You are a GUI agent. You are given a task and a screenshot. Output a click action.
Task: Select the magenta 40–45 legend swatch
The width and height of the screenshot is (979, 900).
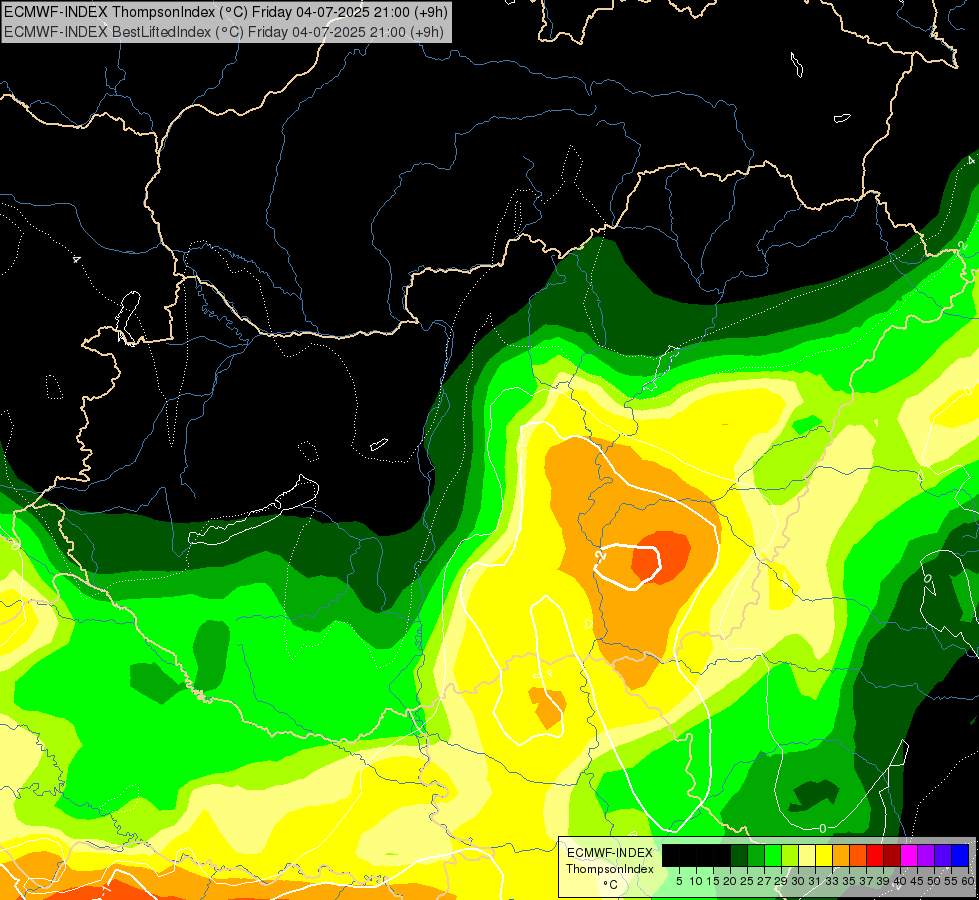(x=909, y=855)
